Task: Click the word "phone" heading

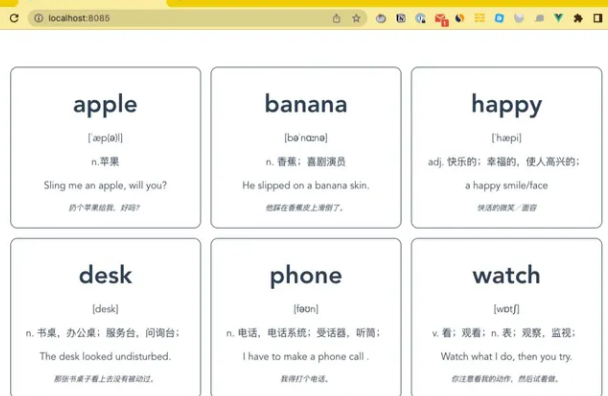Action: tap(306, 276)
